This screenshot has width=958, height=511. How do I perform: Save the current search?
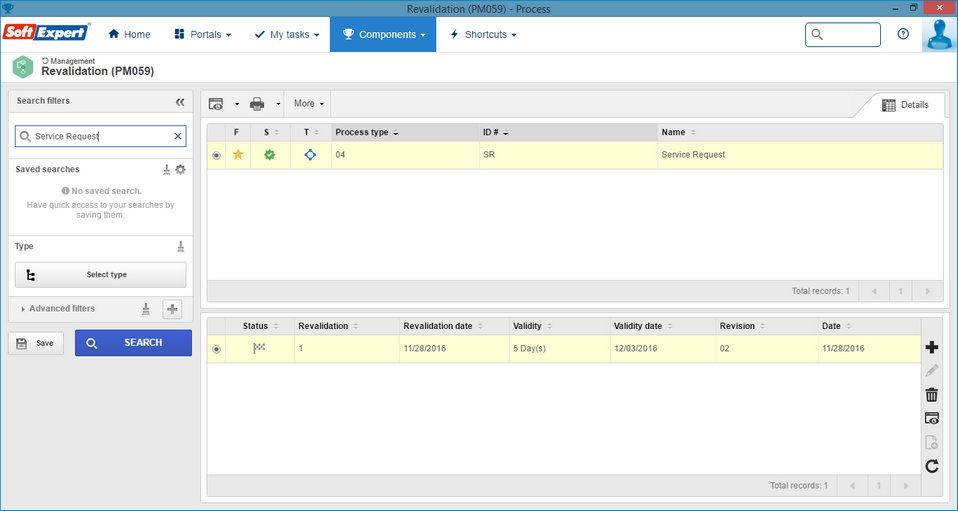36,343
